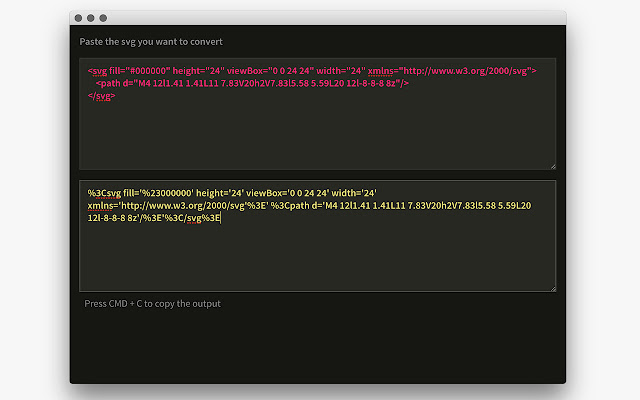Click the leftmost window control dot
The width and height of the screenshot is (640, 400).
[x=79, y=18]
